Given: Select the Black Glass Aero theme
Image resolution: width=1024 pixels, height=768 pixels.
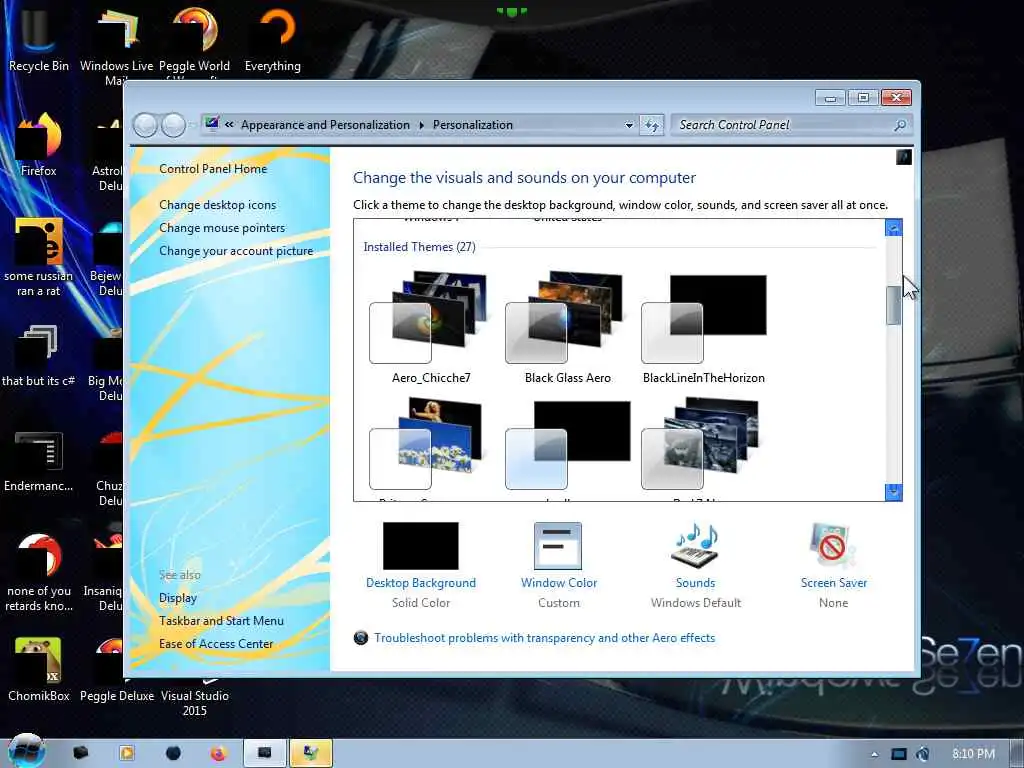Looking at the screenshot, I should click(567, 327).
